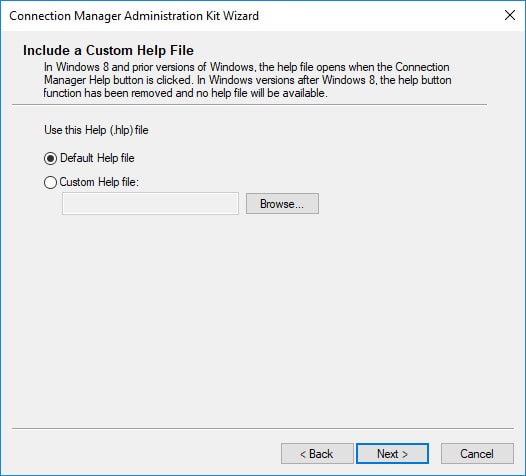Click the highlighted "Next >" button
This screenshot has width=526, height=476.
(392, 454)
